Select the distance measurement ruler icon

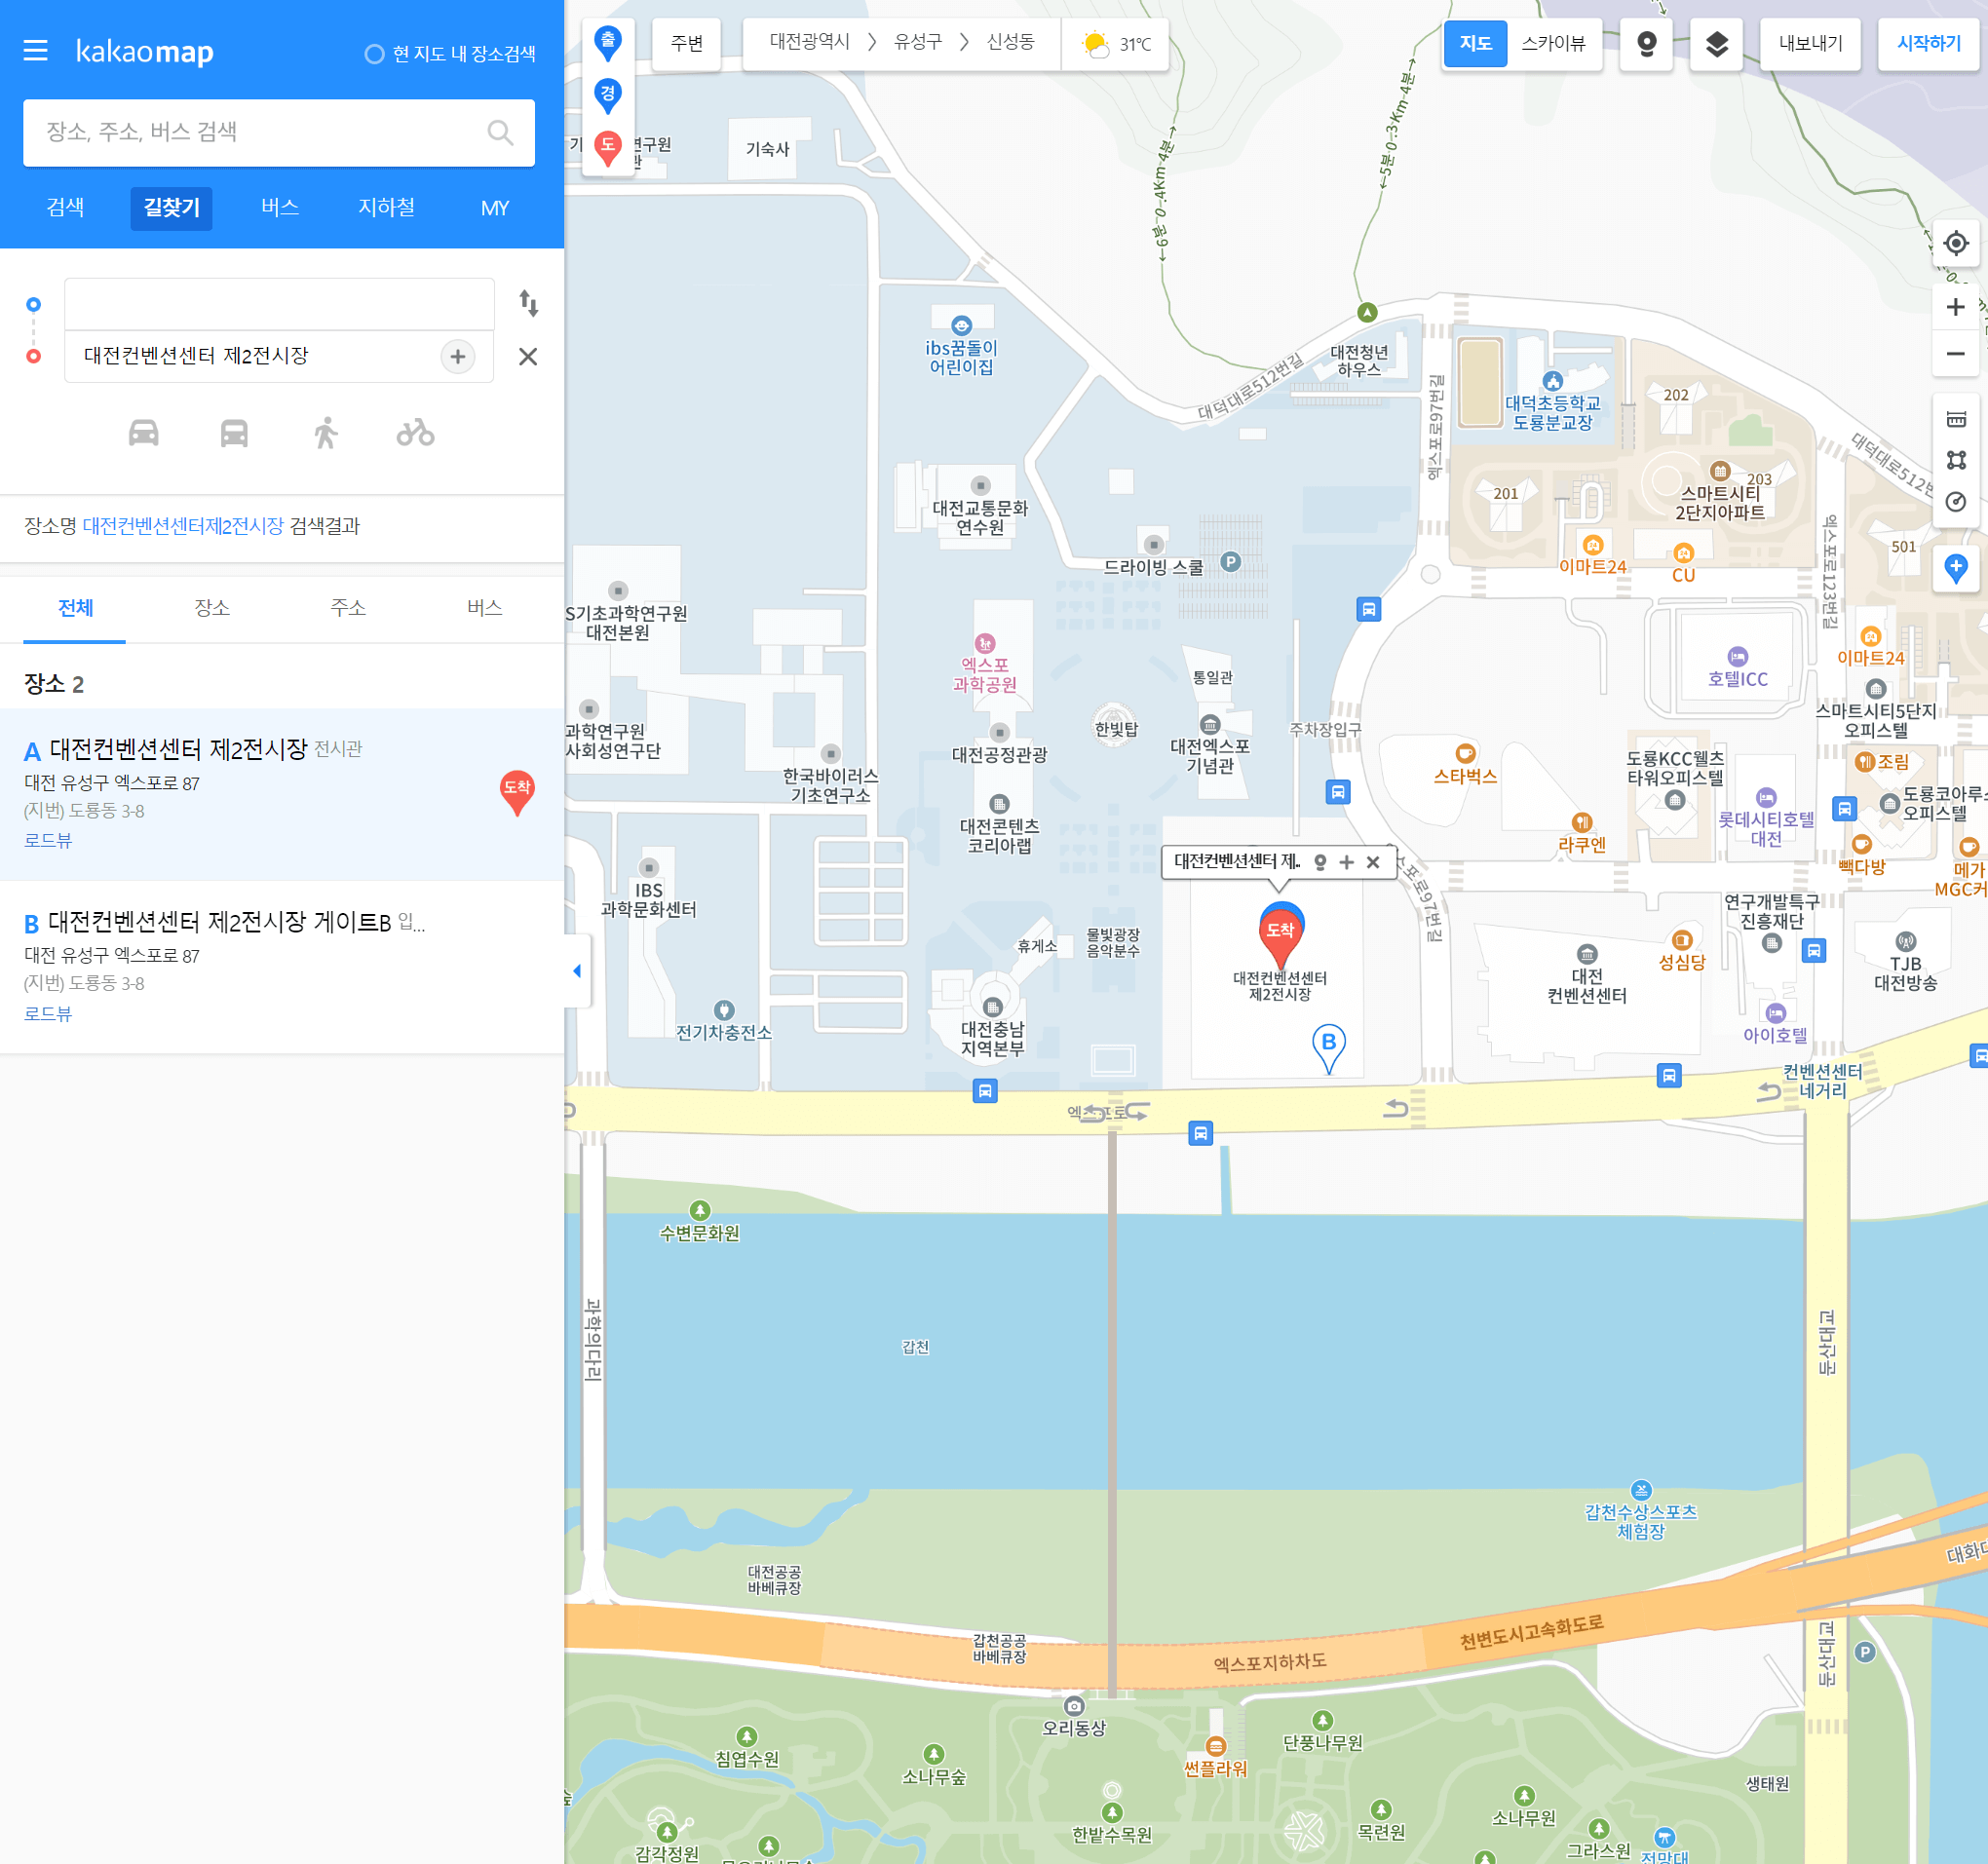coord(1955,419)
